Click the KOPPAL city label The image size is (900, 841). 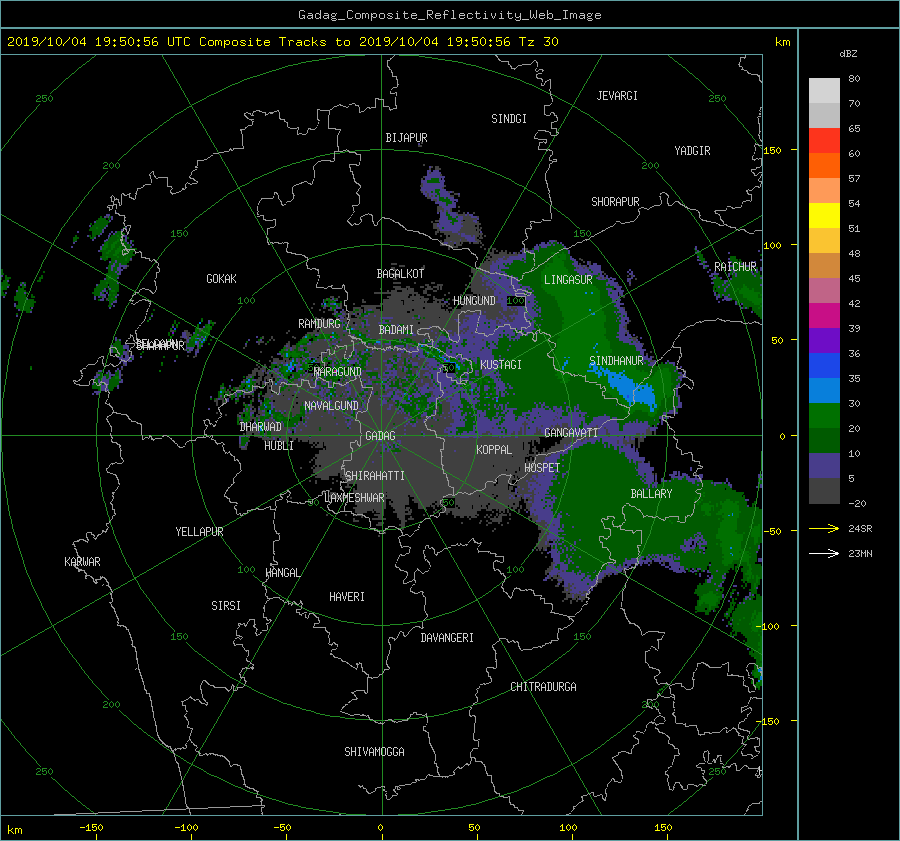click(494, 449)
